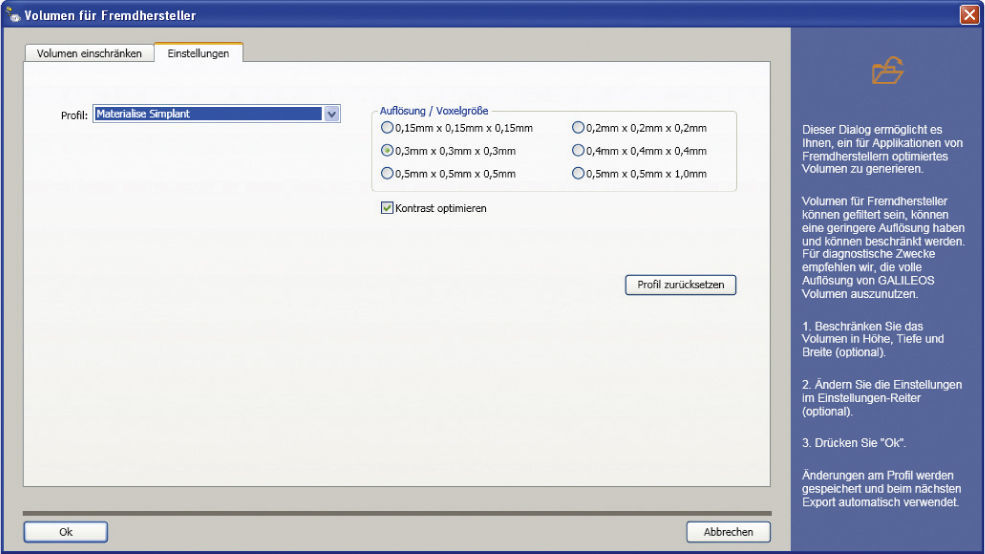
Task: Confirm the dialog with Ok
Action: (66, 532)
